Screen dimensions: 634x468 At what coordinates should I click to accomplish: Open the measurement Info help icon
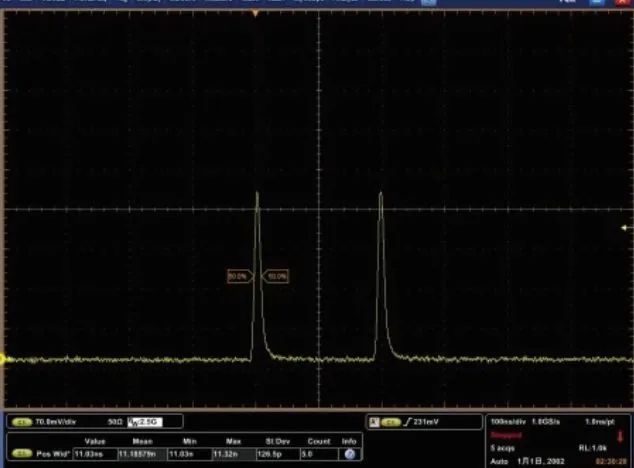pyautogui.click(x=350, y=454)
